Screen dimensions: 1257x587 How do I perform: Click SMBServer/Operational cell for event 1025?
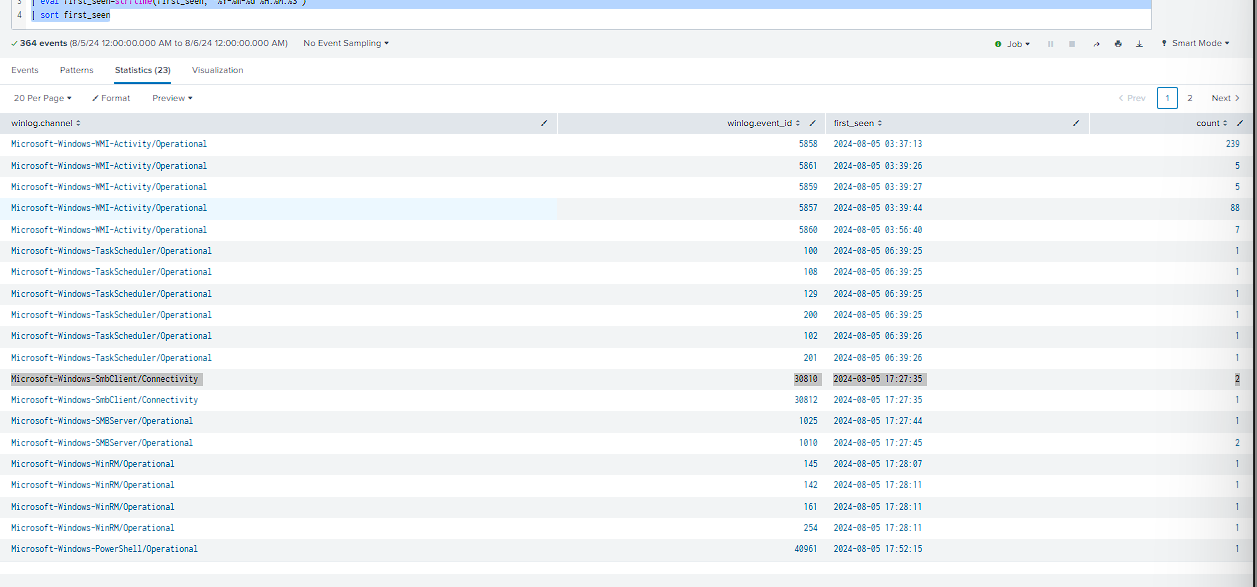[x=102, y=421]
